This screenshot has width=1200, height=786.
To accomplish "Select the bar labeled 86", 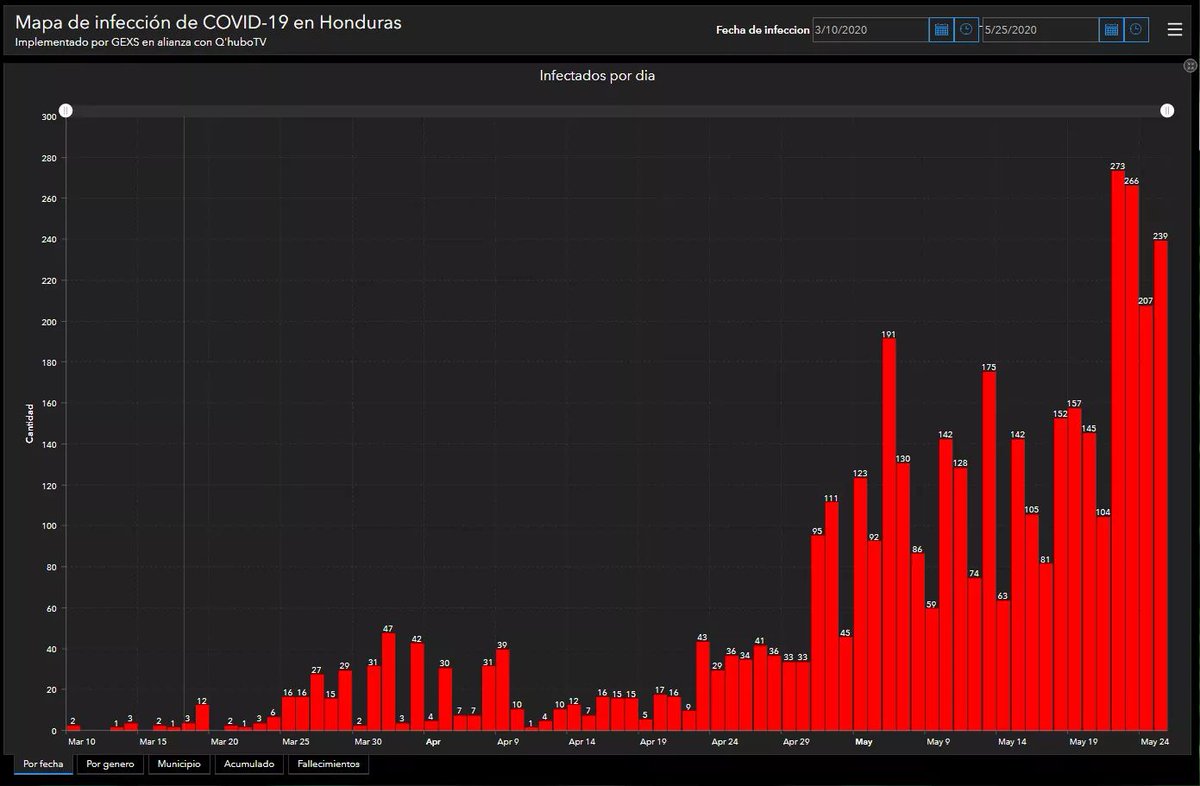I will pos(917,643).
